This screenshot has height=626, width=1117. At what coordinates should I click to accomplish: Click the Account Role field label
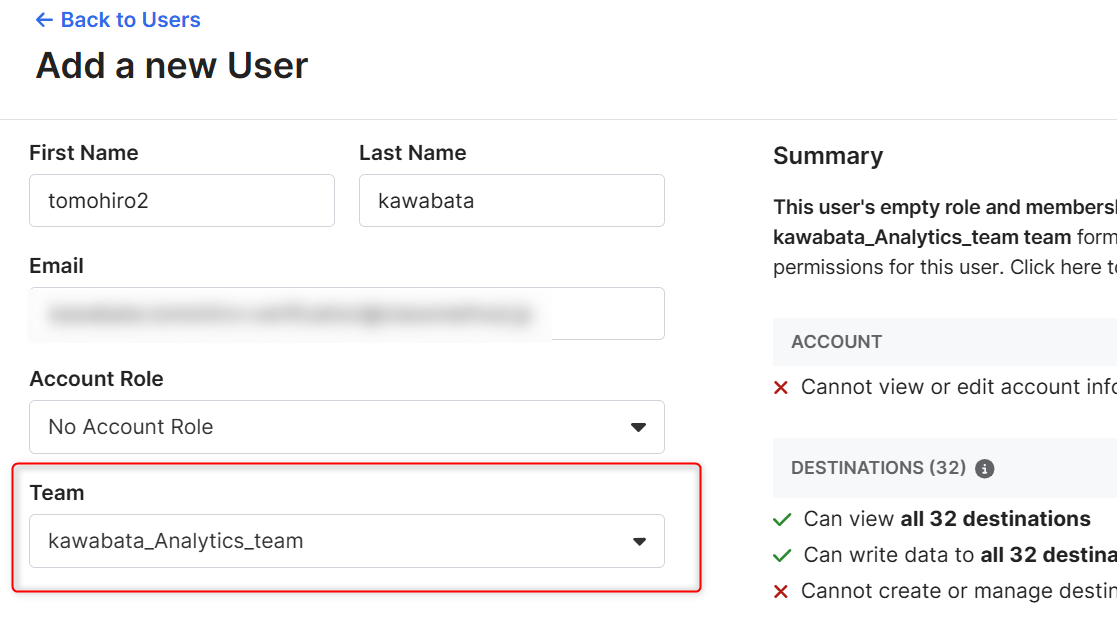point(97,379)
